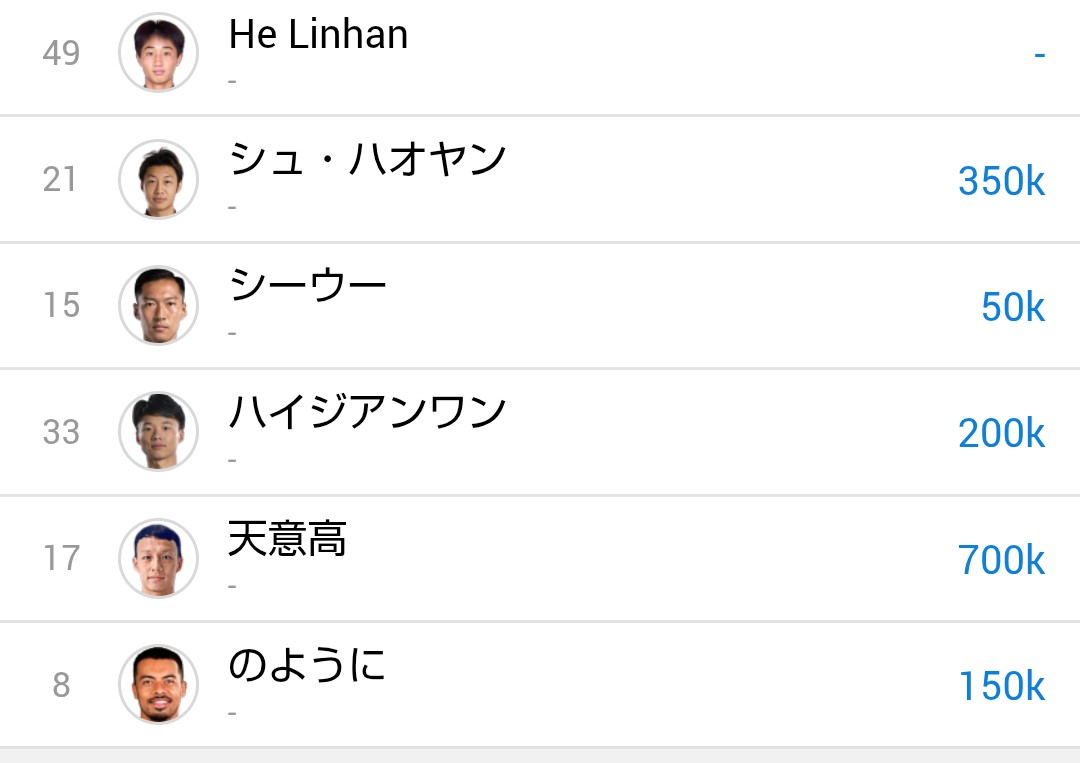Image resolution: width=1080 pixels, height=763 pixels.
Task: Tap the avatar of のように
Action: 158,685
